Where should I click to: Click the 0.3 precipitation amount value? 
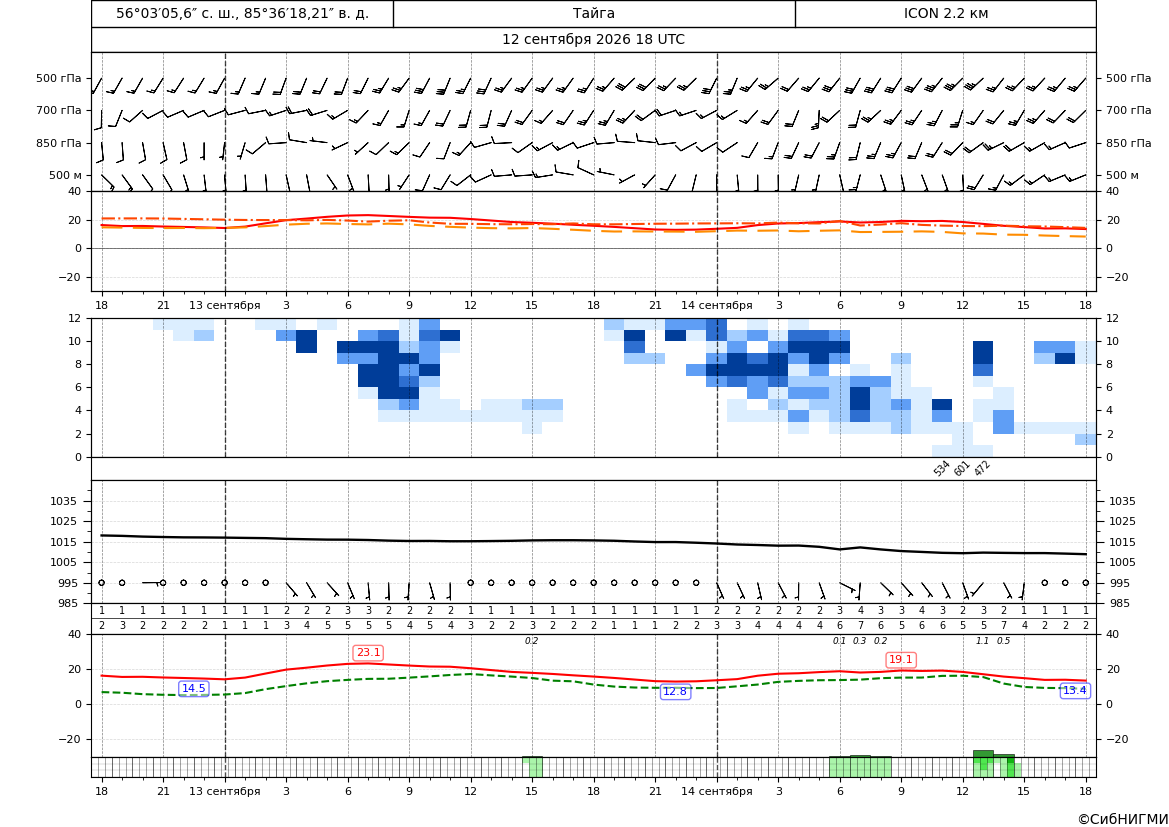point(860,641)
